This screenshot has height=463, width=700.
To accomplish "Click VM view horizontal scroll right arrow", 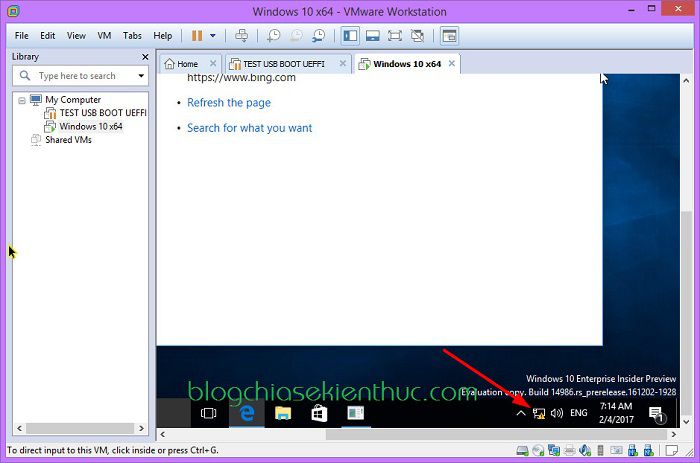I will tap(674, 434).
